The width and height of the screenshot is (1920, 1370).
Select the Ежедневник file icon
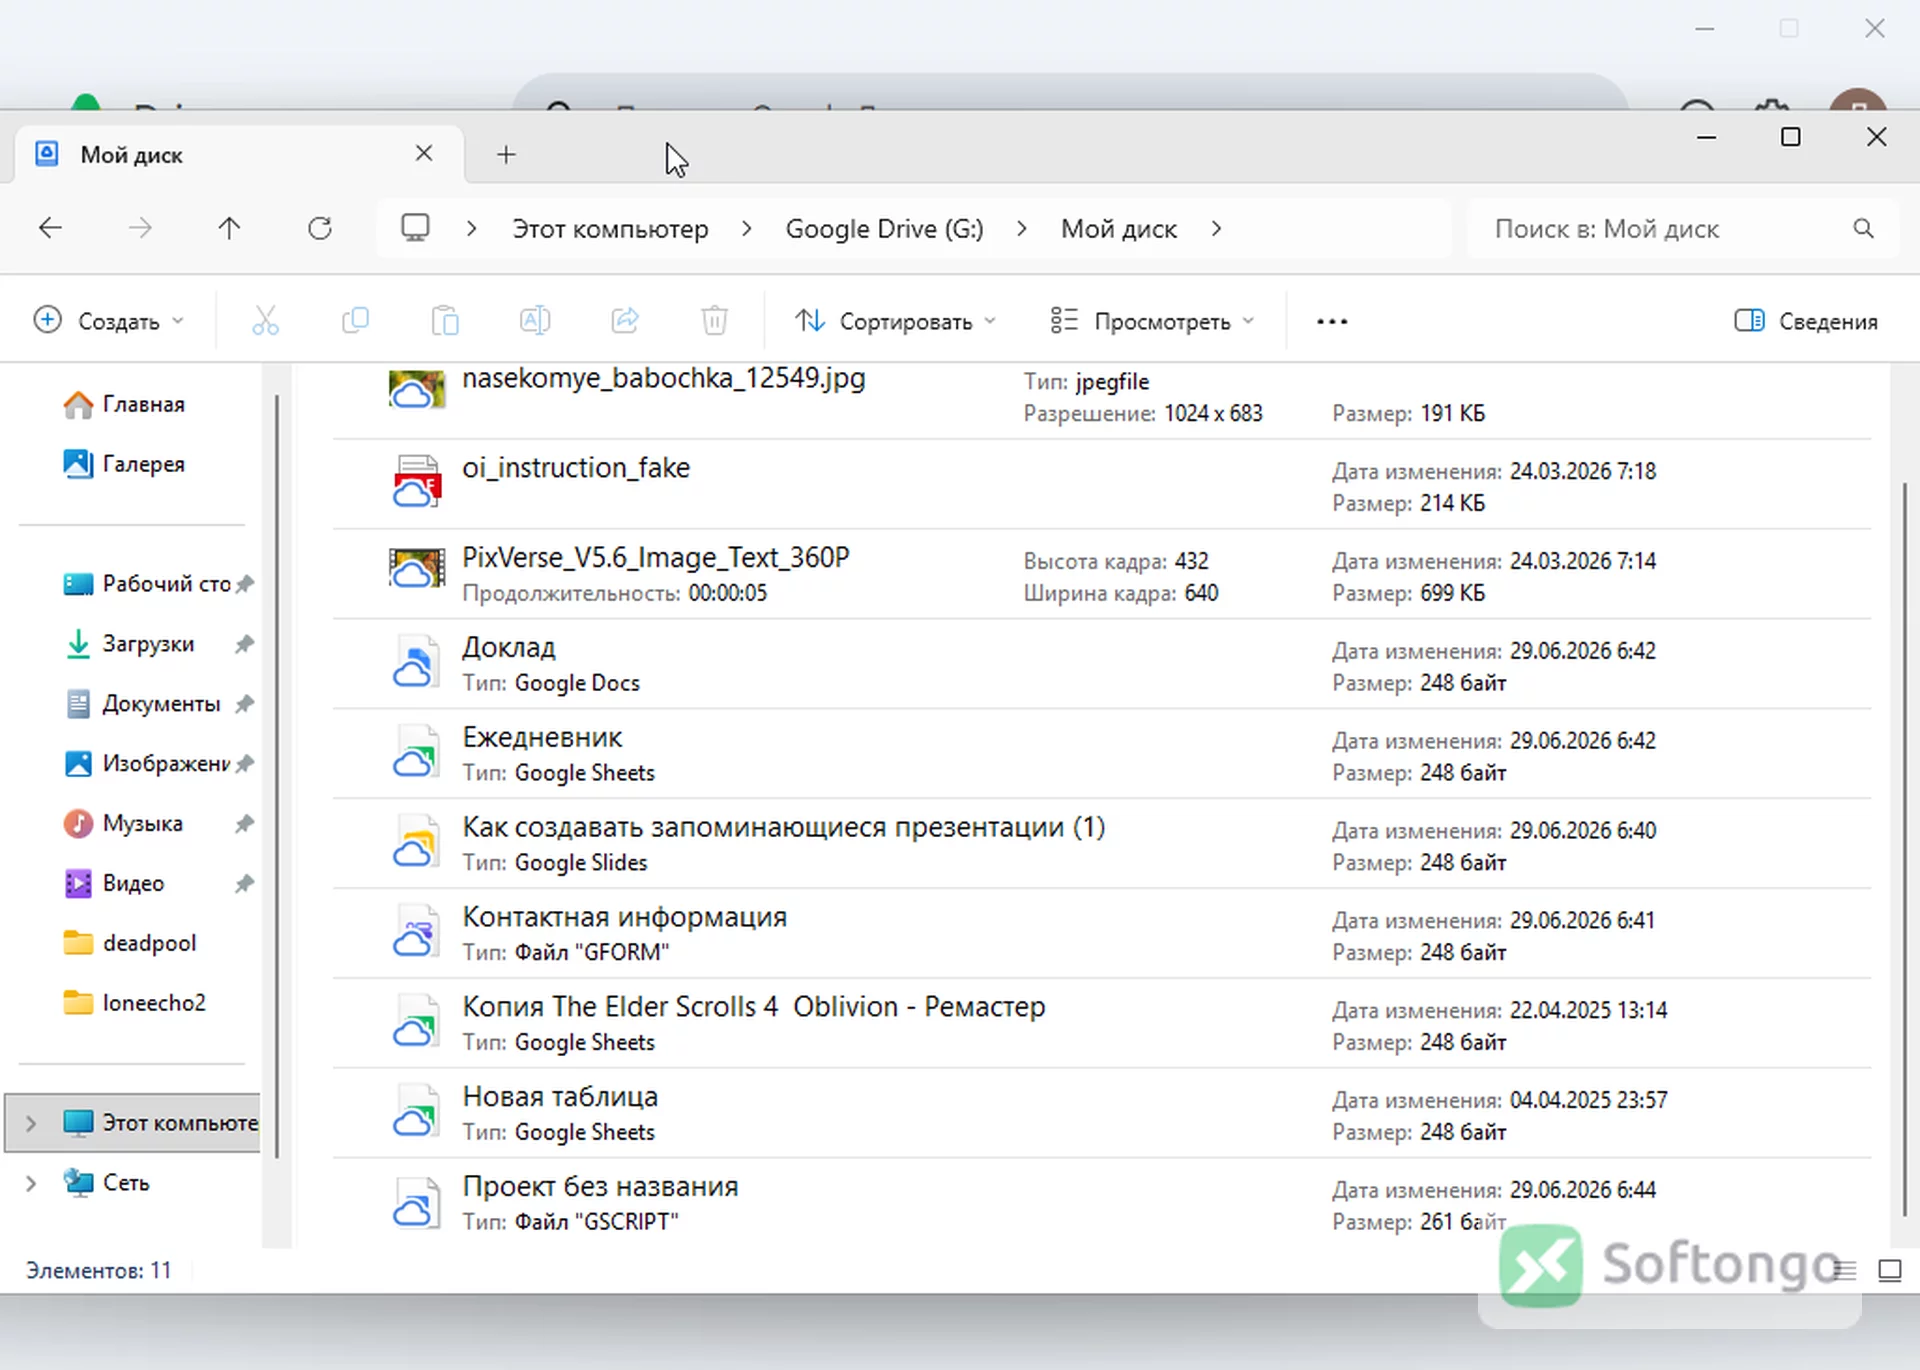(415, 752)
